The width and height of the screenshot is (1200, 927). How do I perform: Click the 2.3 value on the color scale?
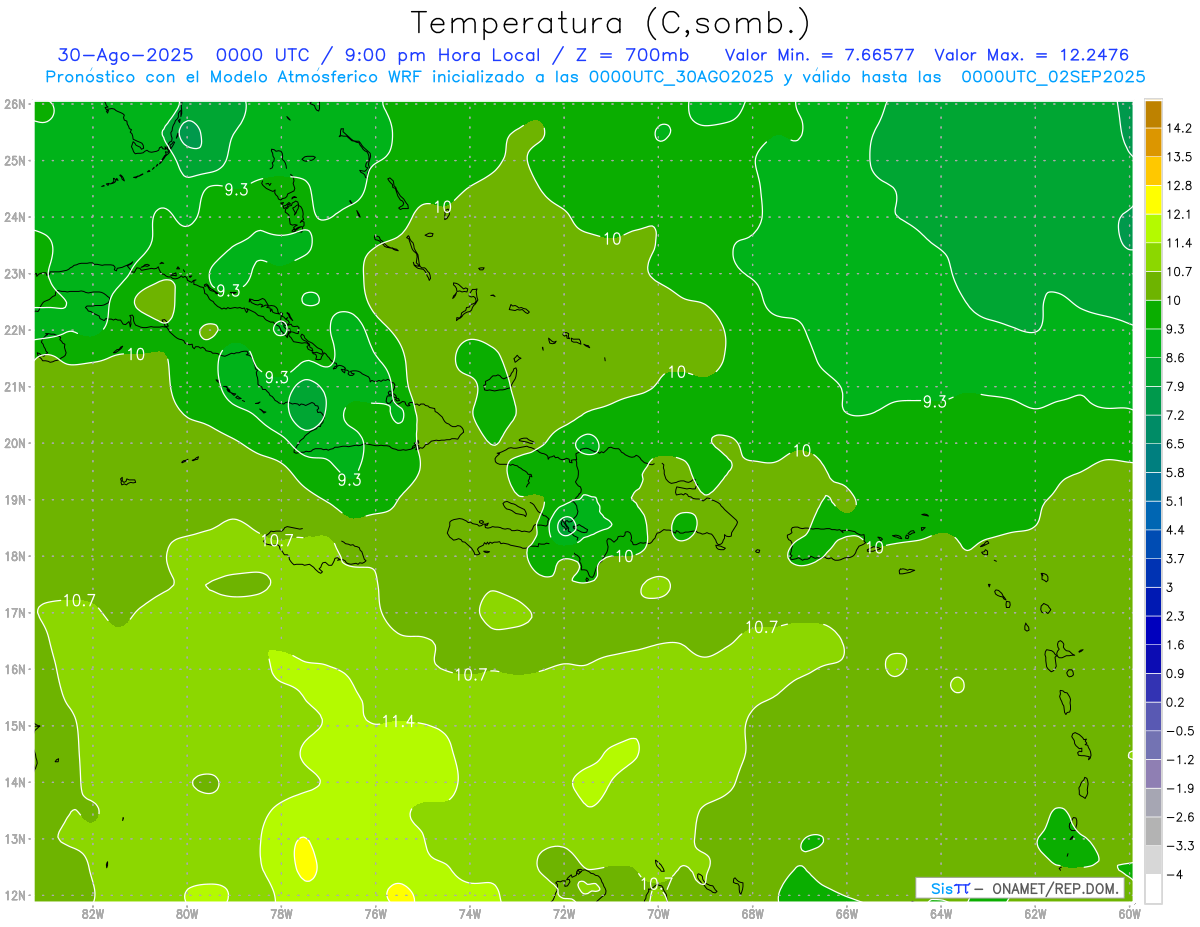(x=1176, y=616)
